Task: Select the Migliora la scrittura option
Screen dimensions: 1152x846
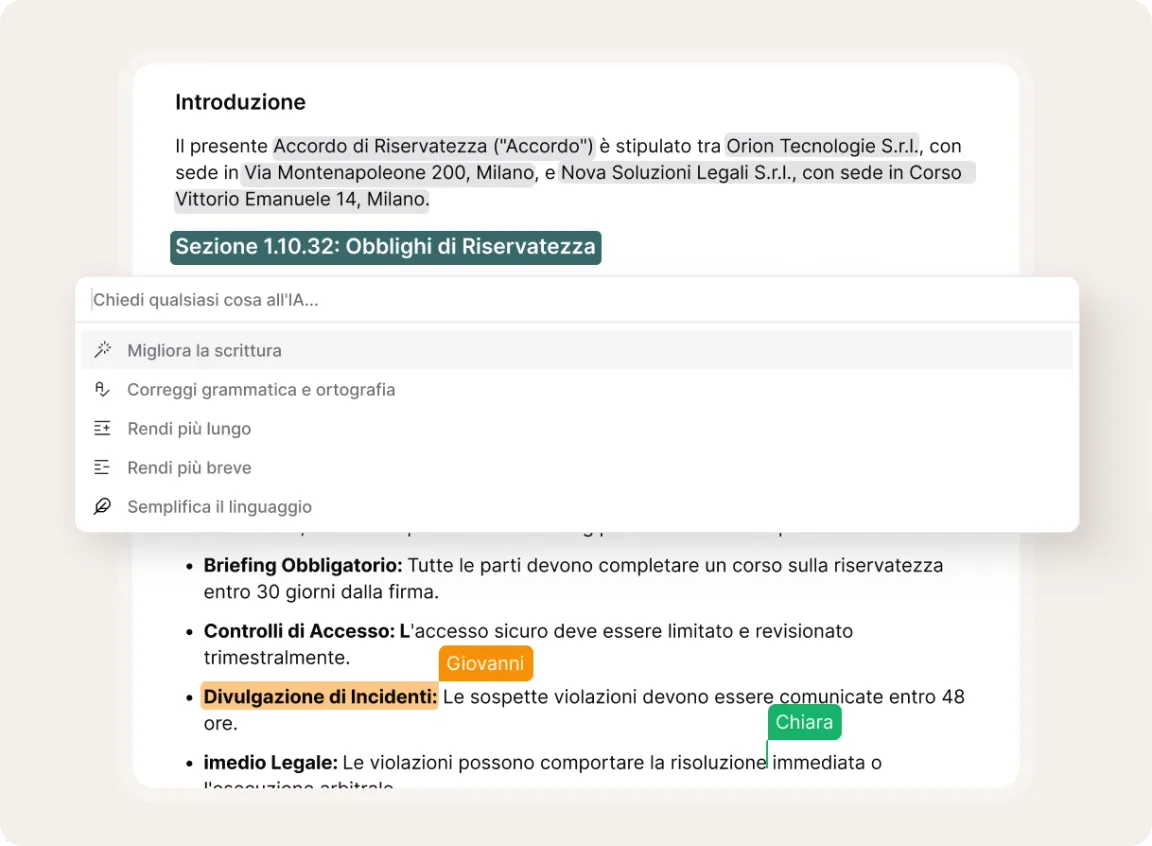Action: [204, 351]
